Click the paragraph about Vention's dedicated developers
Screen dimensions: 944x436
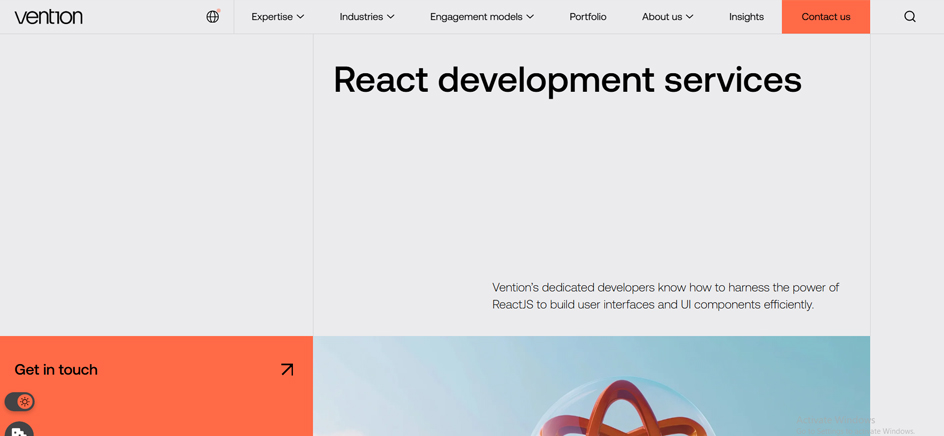point(665,296)
